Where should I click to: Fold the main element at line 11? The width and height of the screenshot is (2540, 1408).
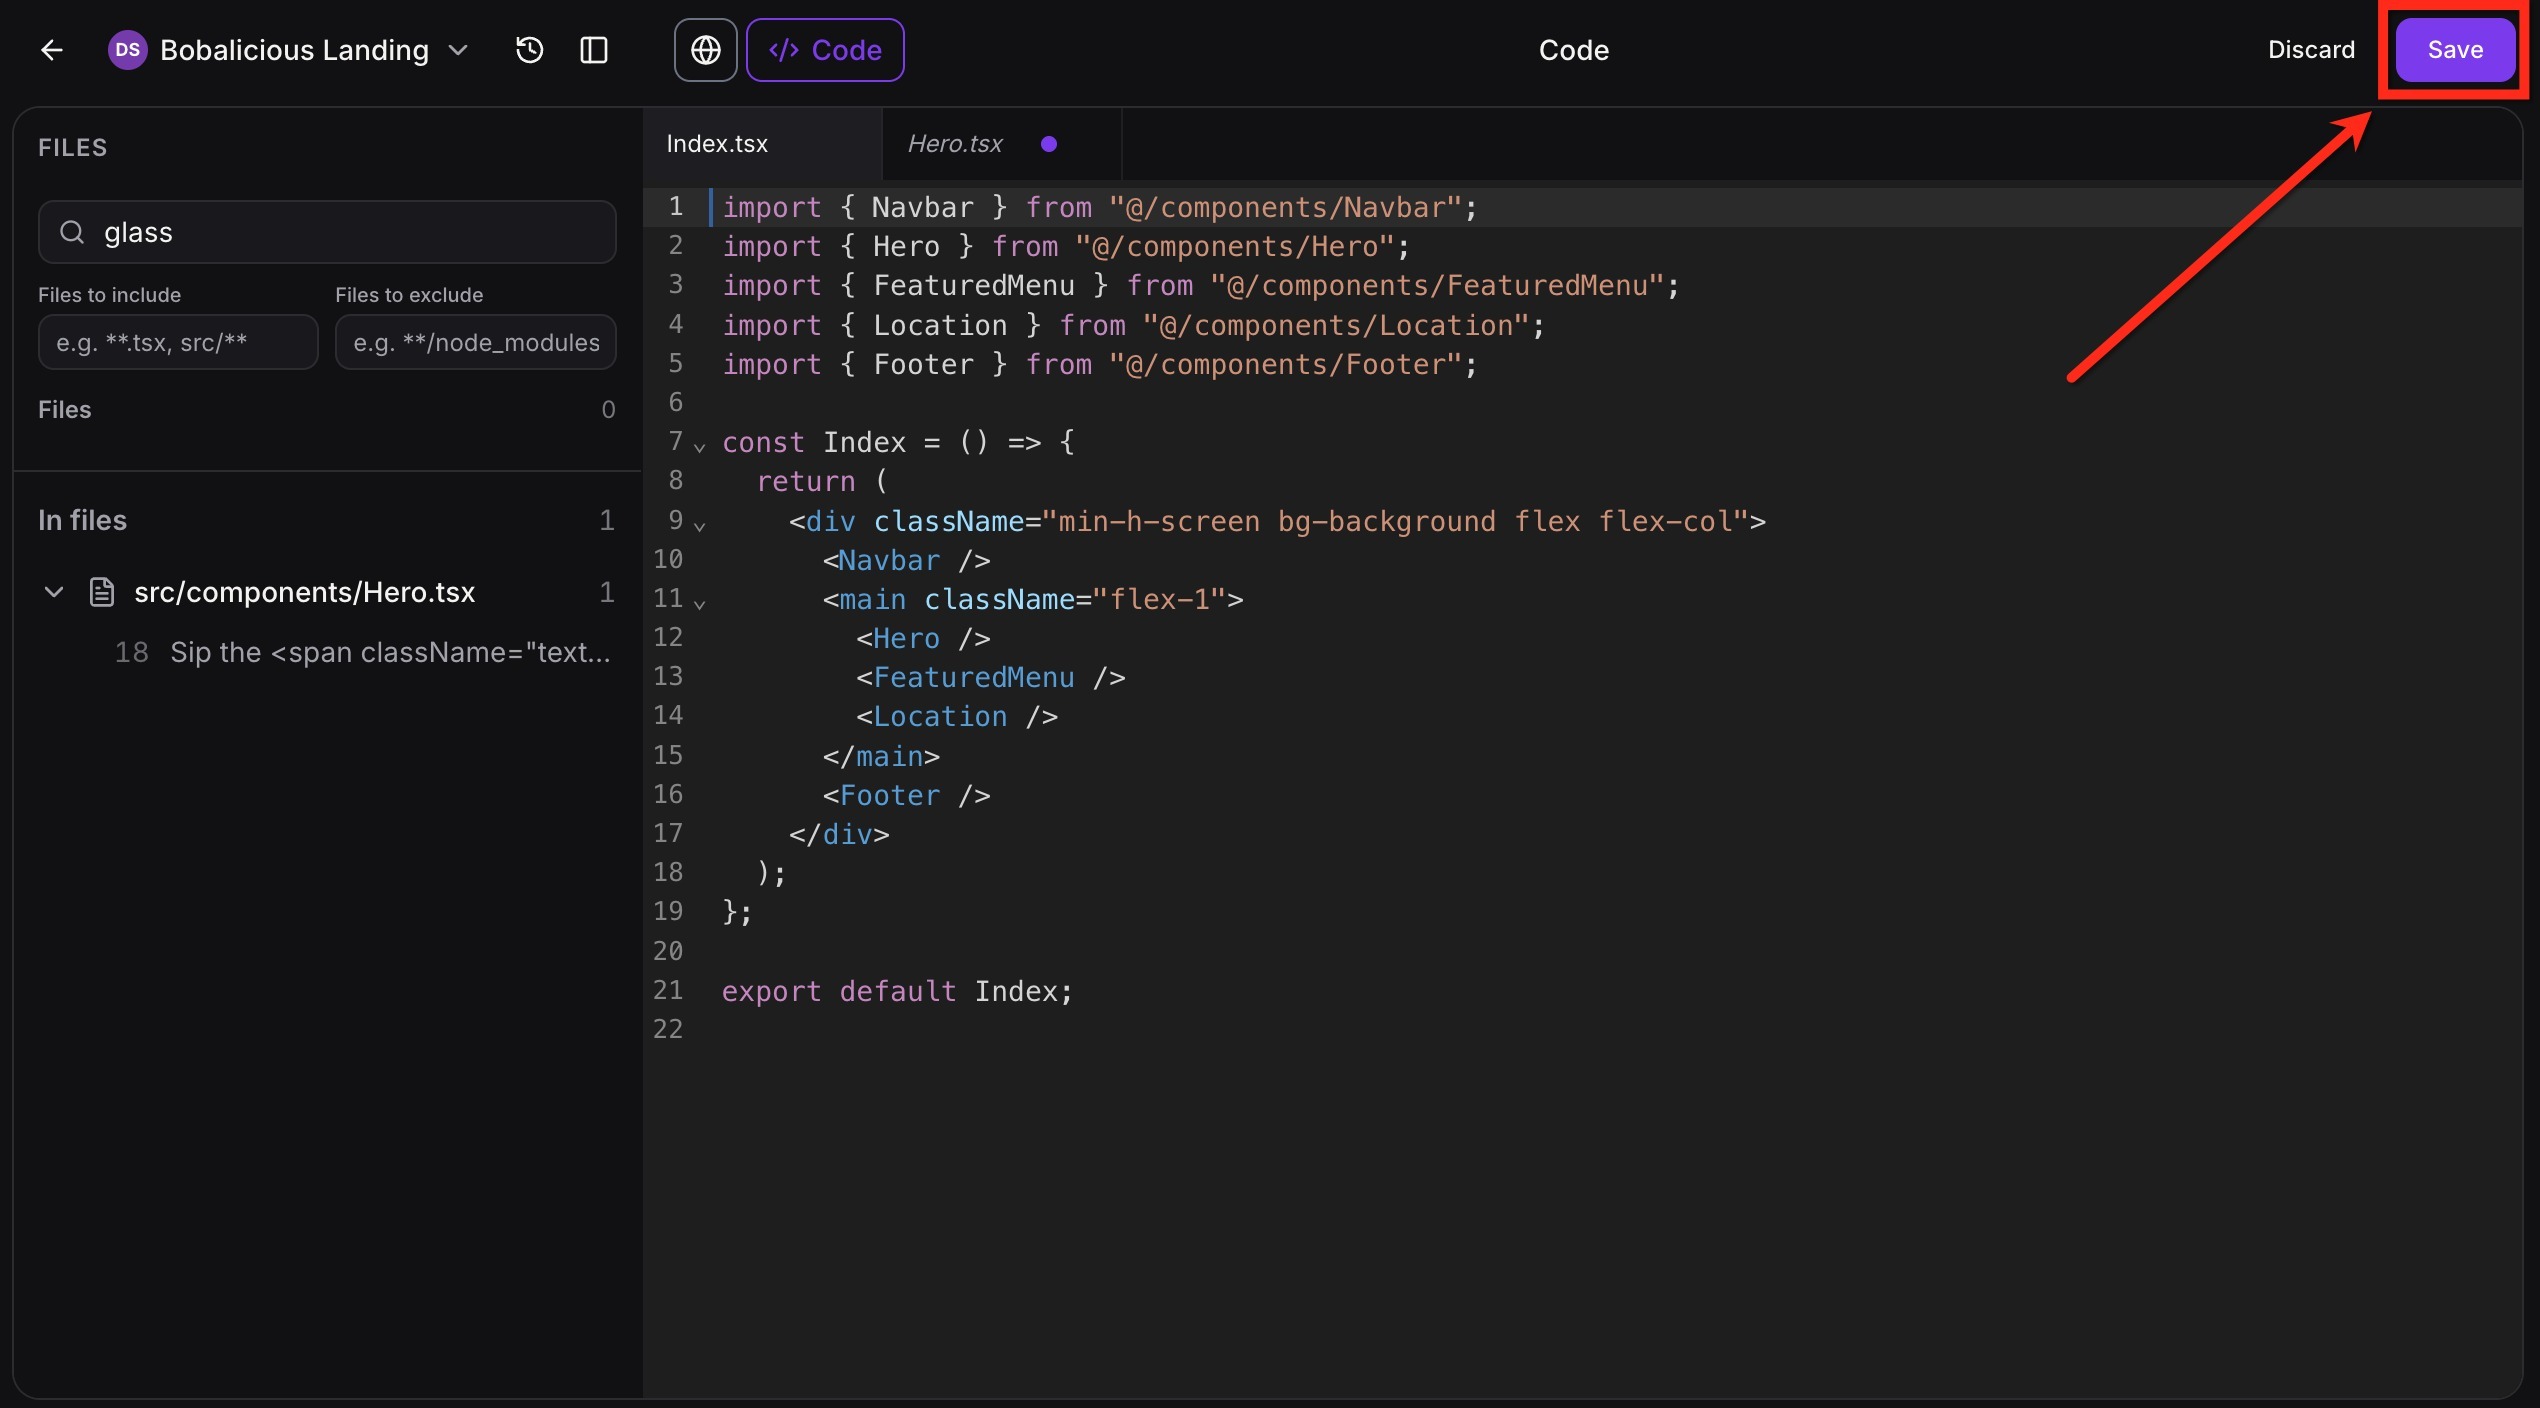[700, 603]
